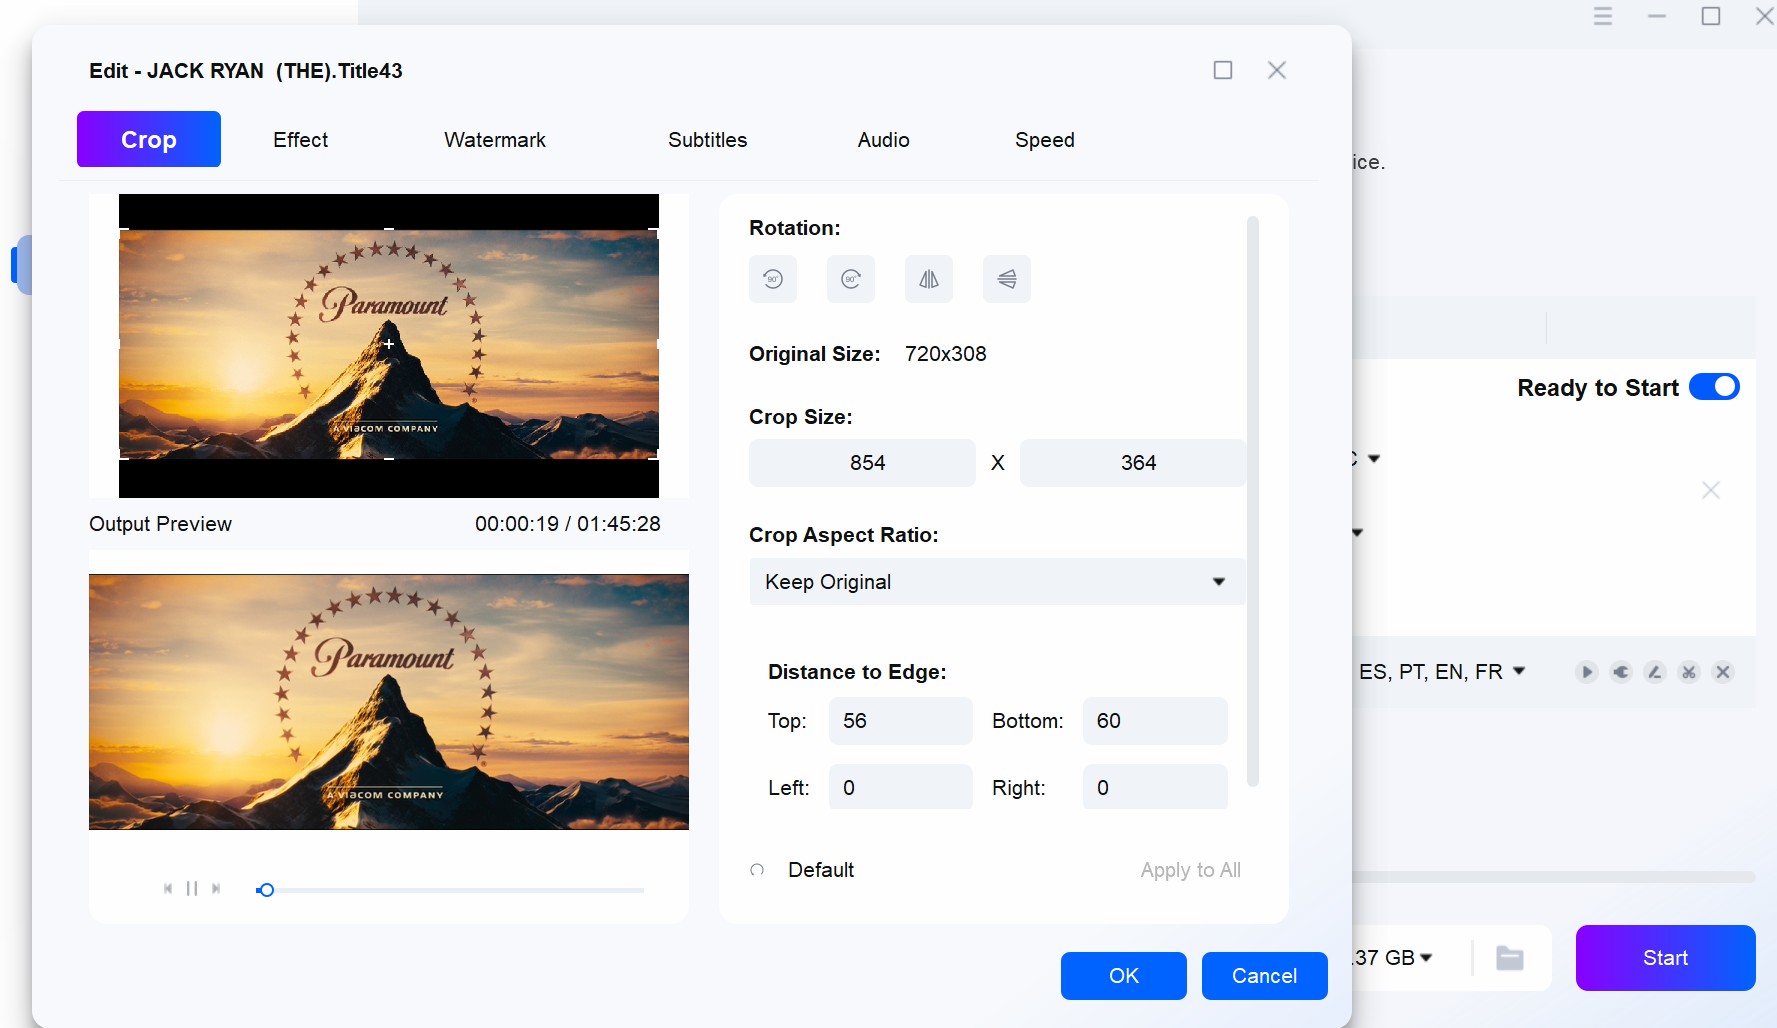
Task: Cancel the crop edits
Action: tap(1265, 976)
